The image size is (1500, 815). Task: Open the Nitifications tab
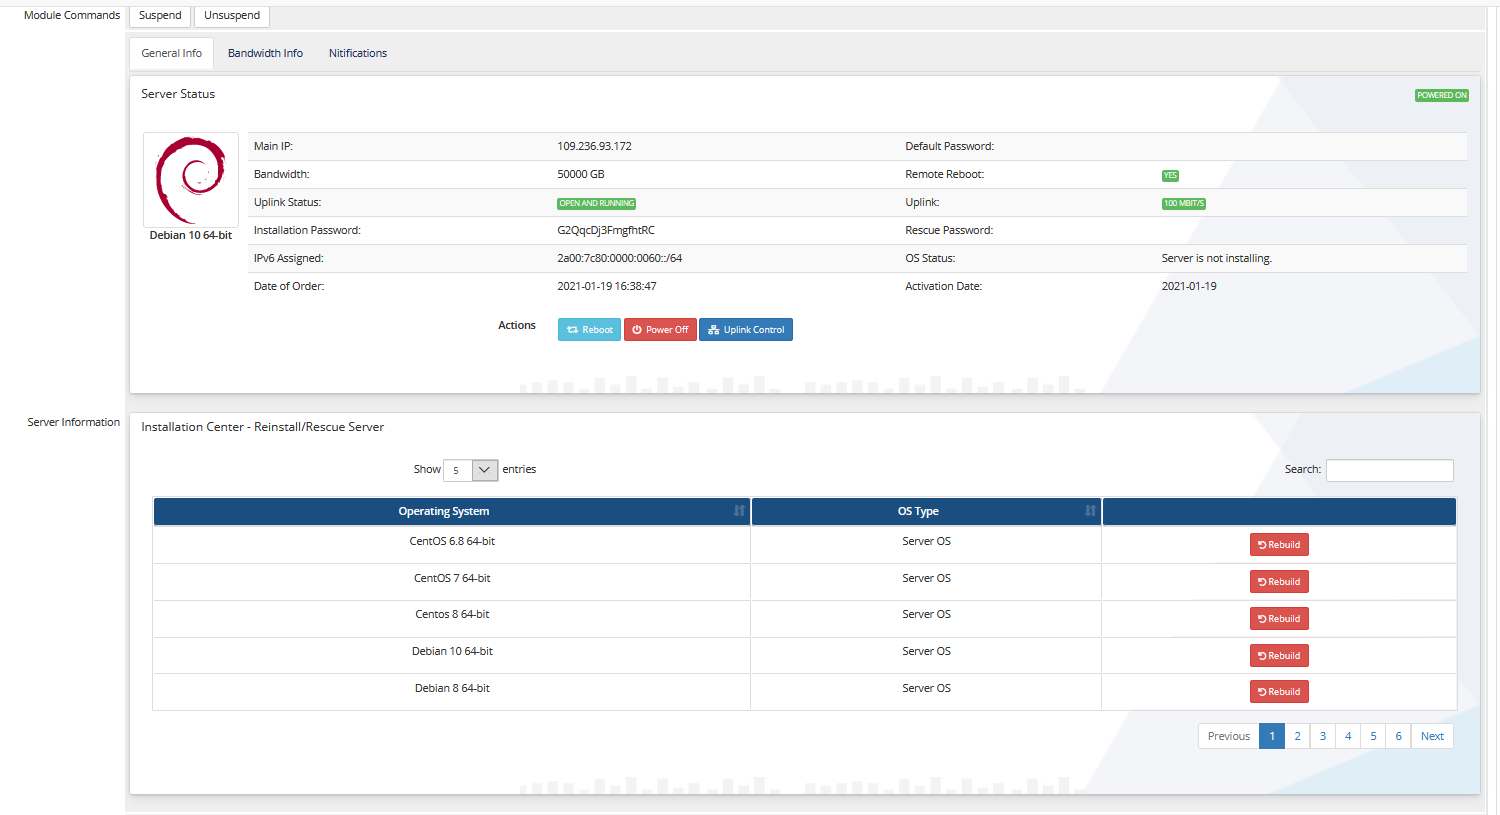(x=358, y=54)
